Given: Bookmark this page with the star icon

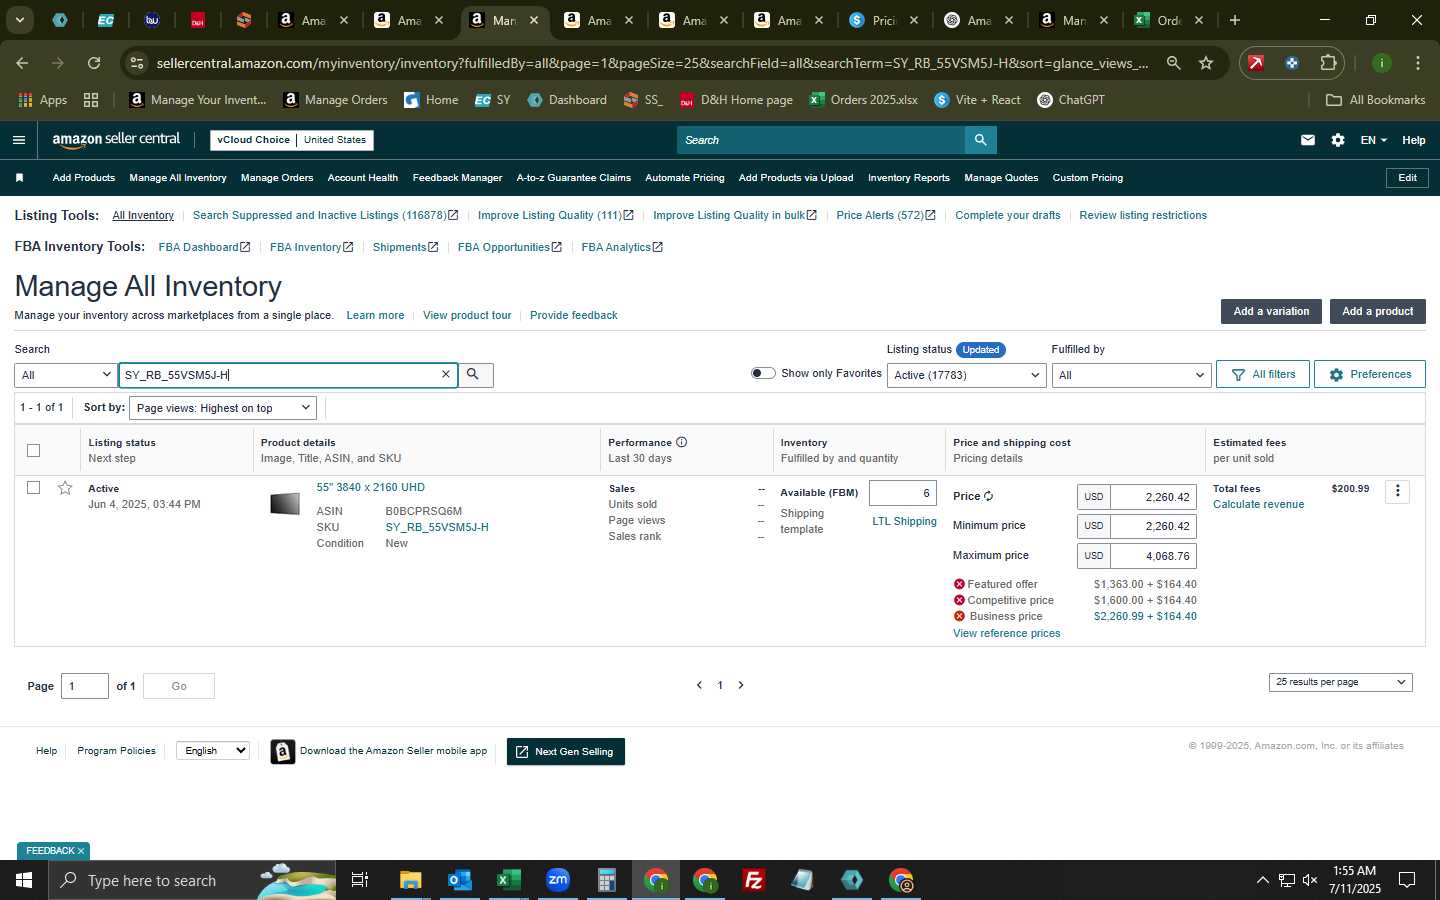Looking at the screenshot, I should pos(1206,63).
